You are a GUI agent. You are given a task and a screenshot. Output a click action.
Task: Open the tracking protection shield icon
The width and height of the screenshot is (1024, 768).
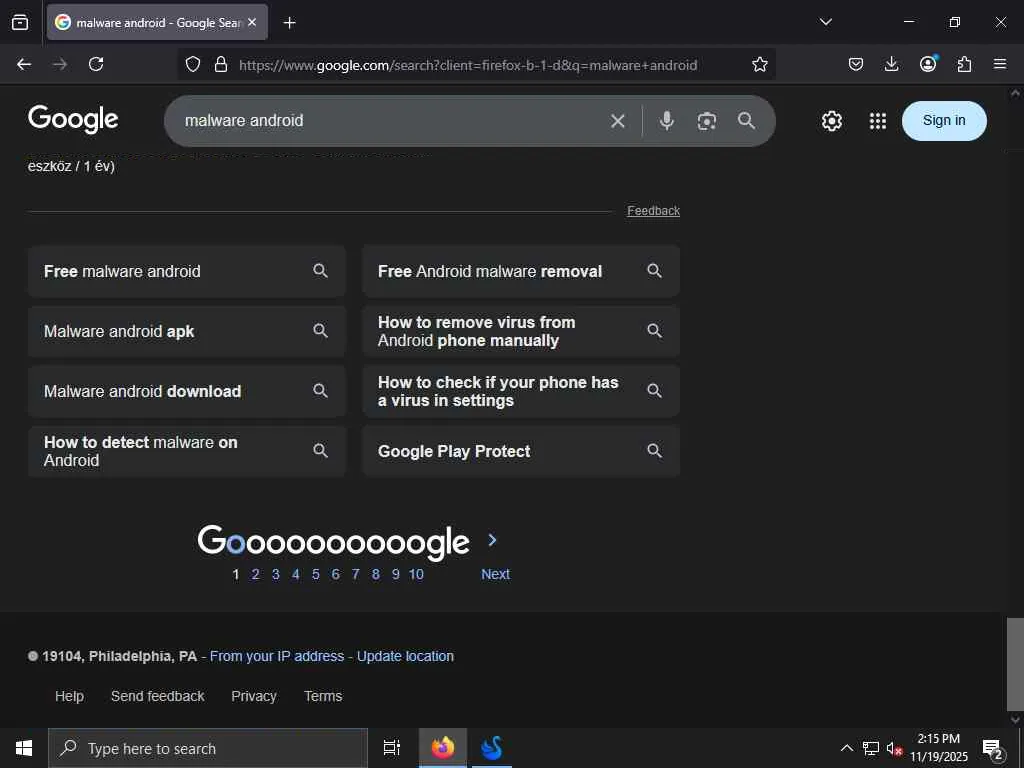click(x=193, y=64)
